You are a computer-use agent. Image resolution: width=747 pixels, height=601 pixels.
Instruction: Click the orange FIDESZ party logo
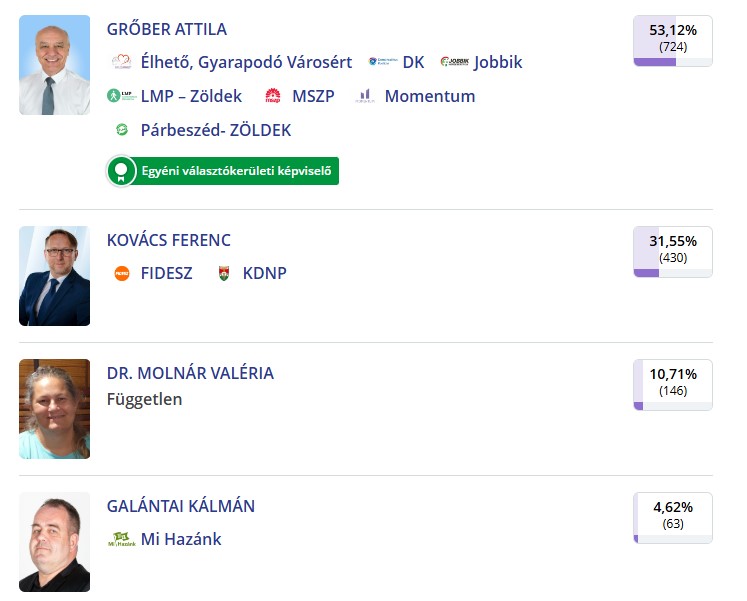tap(122, 273)
